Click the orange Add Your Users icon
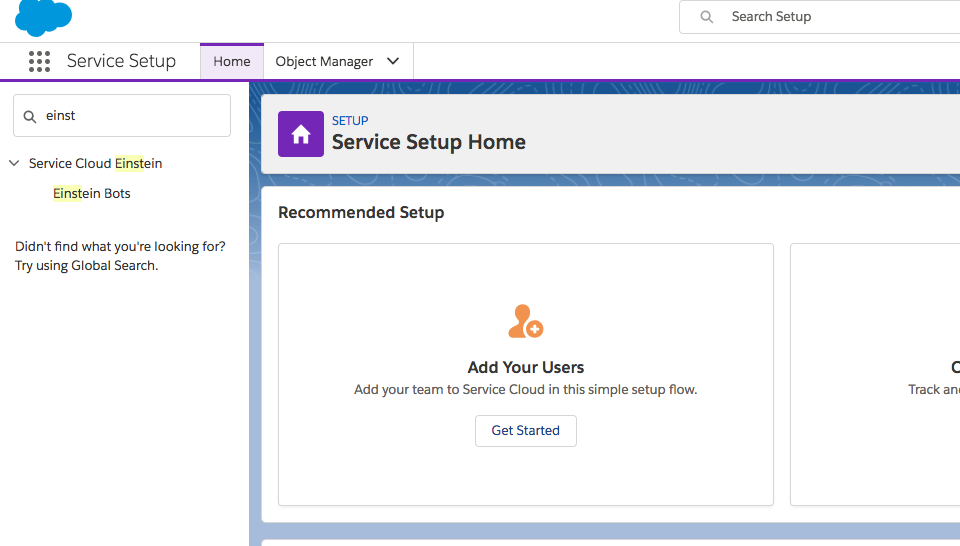This screenshot has width=960, height=546. pos(525,321)
